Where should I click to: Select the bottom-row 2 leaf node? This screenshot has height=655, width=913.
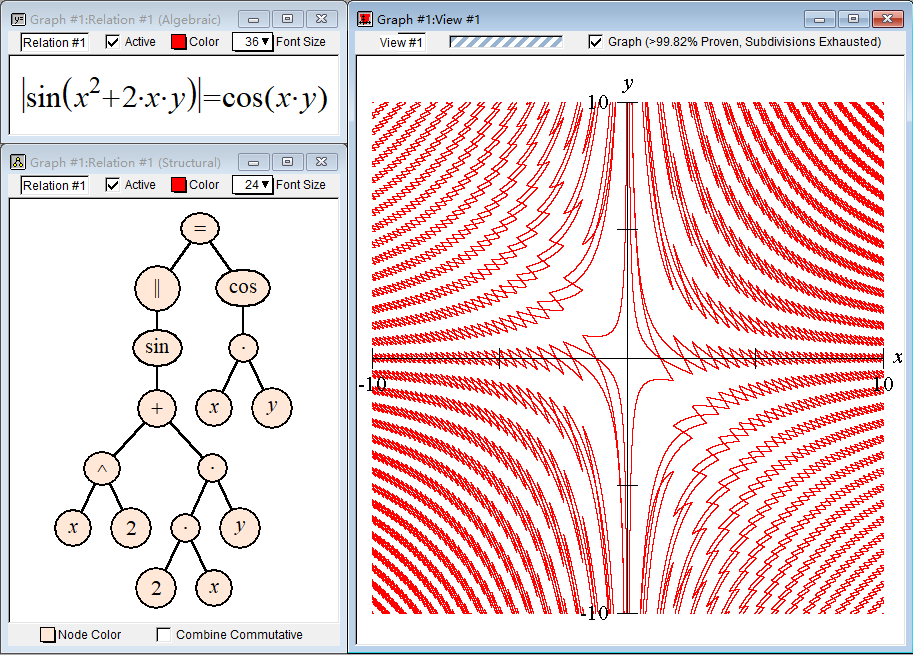tap(156, 587)
